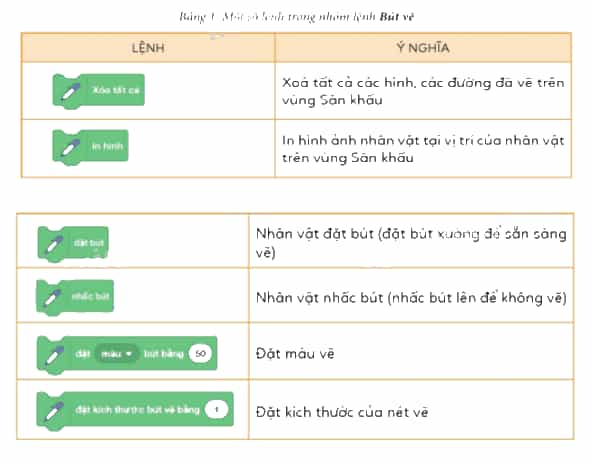Click the 'Đặt màu vẽ' description text
The image size is (592, 463).
pyautogui.click(x=295, y=354)
